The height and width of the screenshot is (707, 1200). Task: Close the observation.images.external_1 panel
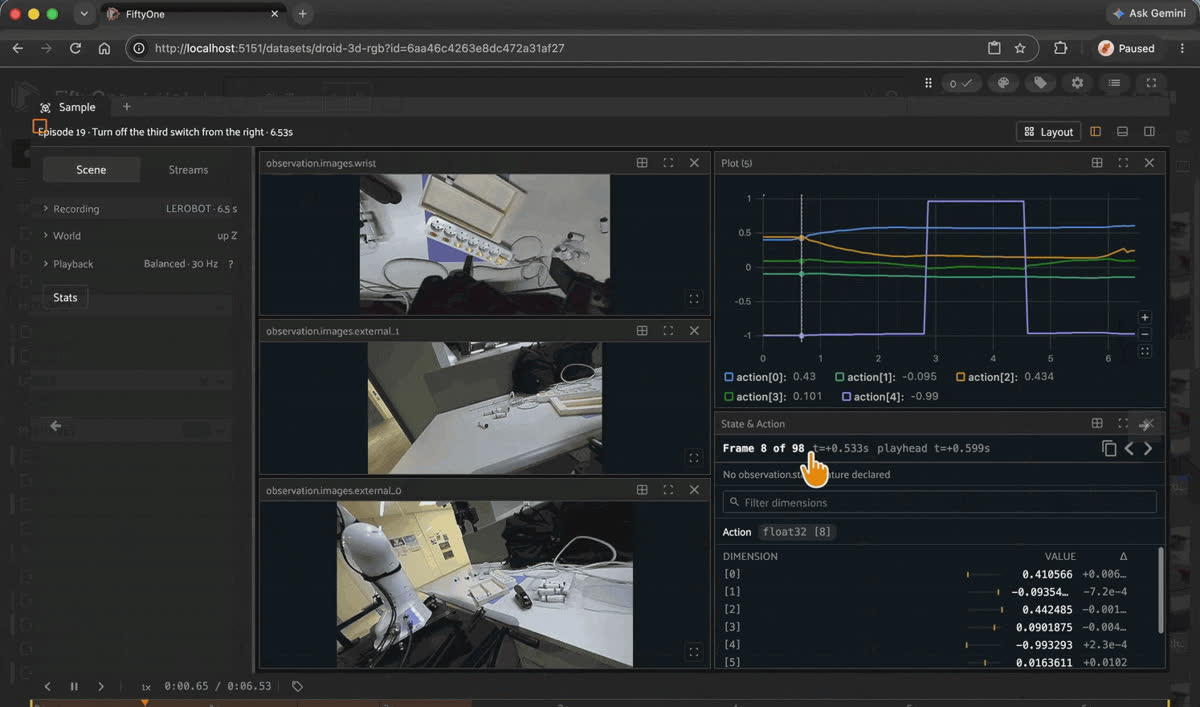click(694, 330)
